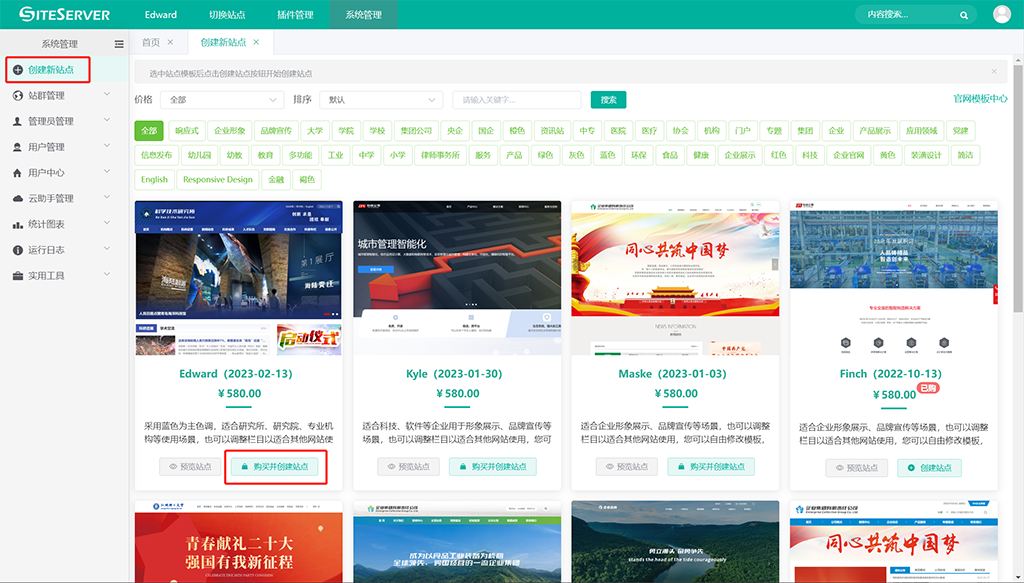Open the 排序 dropdown set to 默认

(381, 100)
